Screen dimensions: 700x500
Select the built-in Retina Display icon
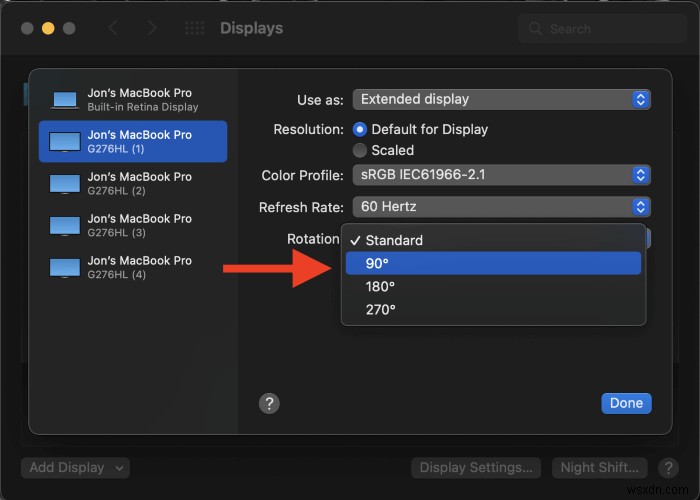coord(65,99)
